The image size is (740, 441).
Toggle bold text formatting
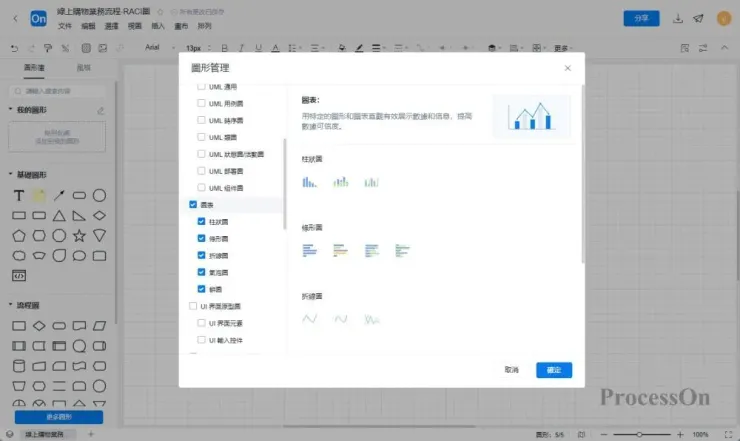225,48
